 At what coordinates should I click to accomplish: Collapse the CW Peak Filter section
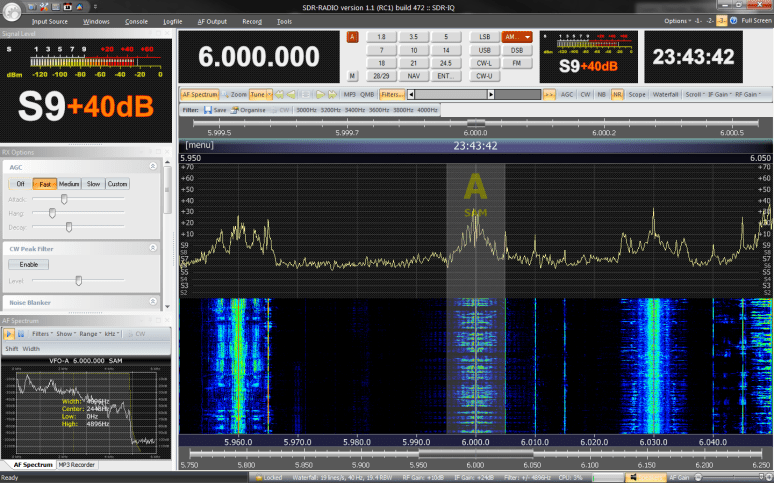(x=152, y=247)
